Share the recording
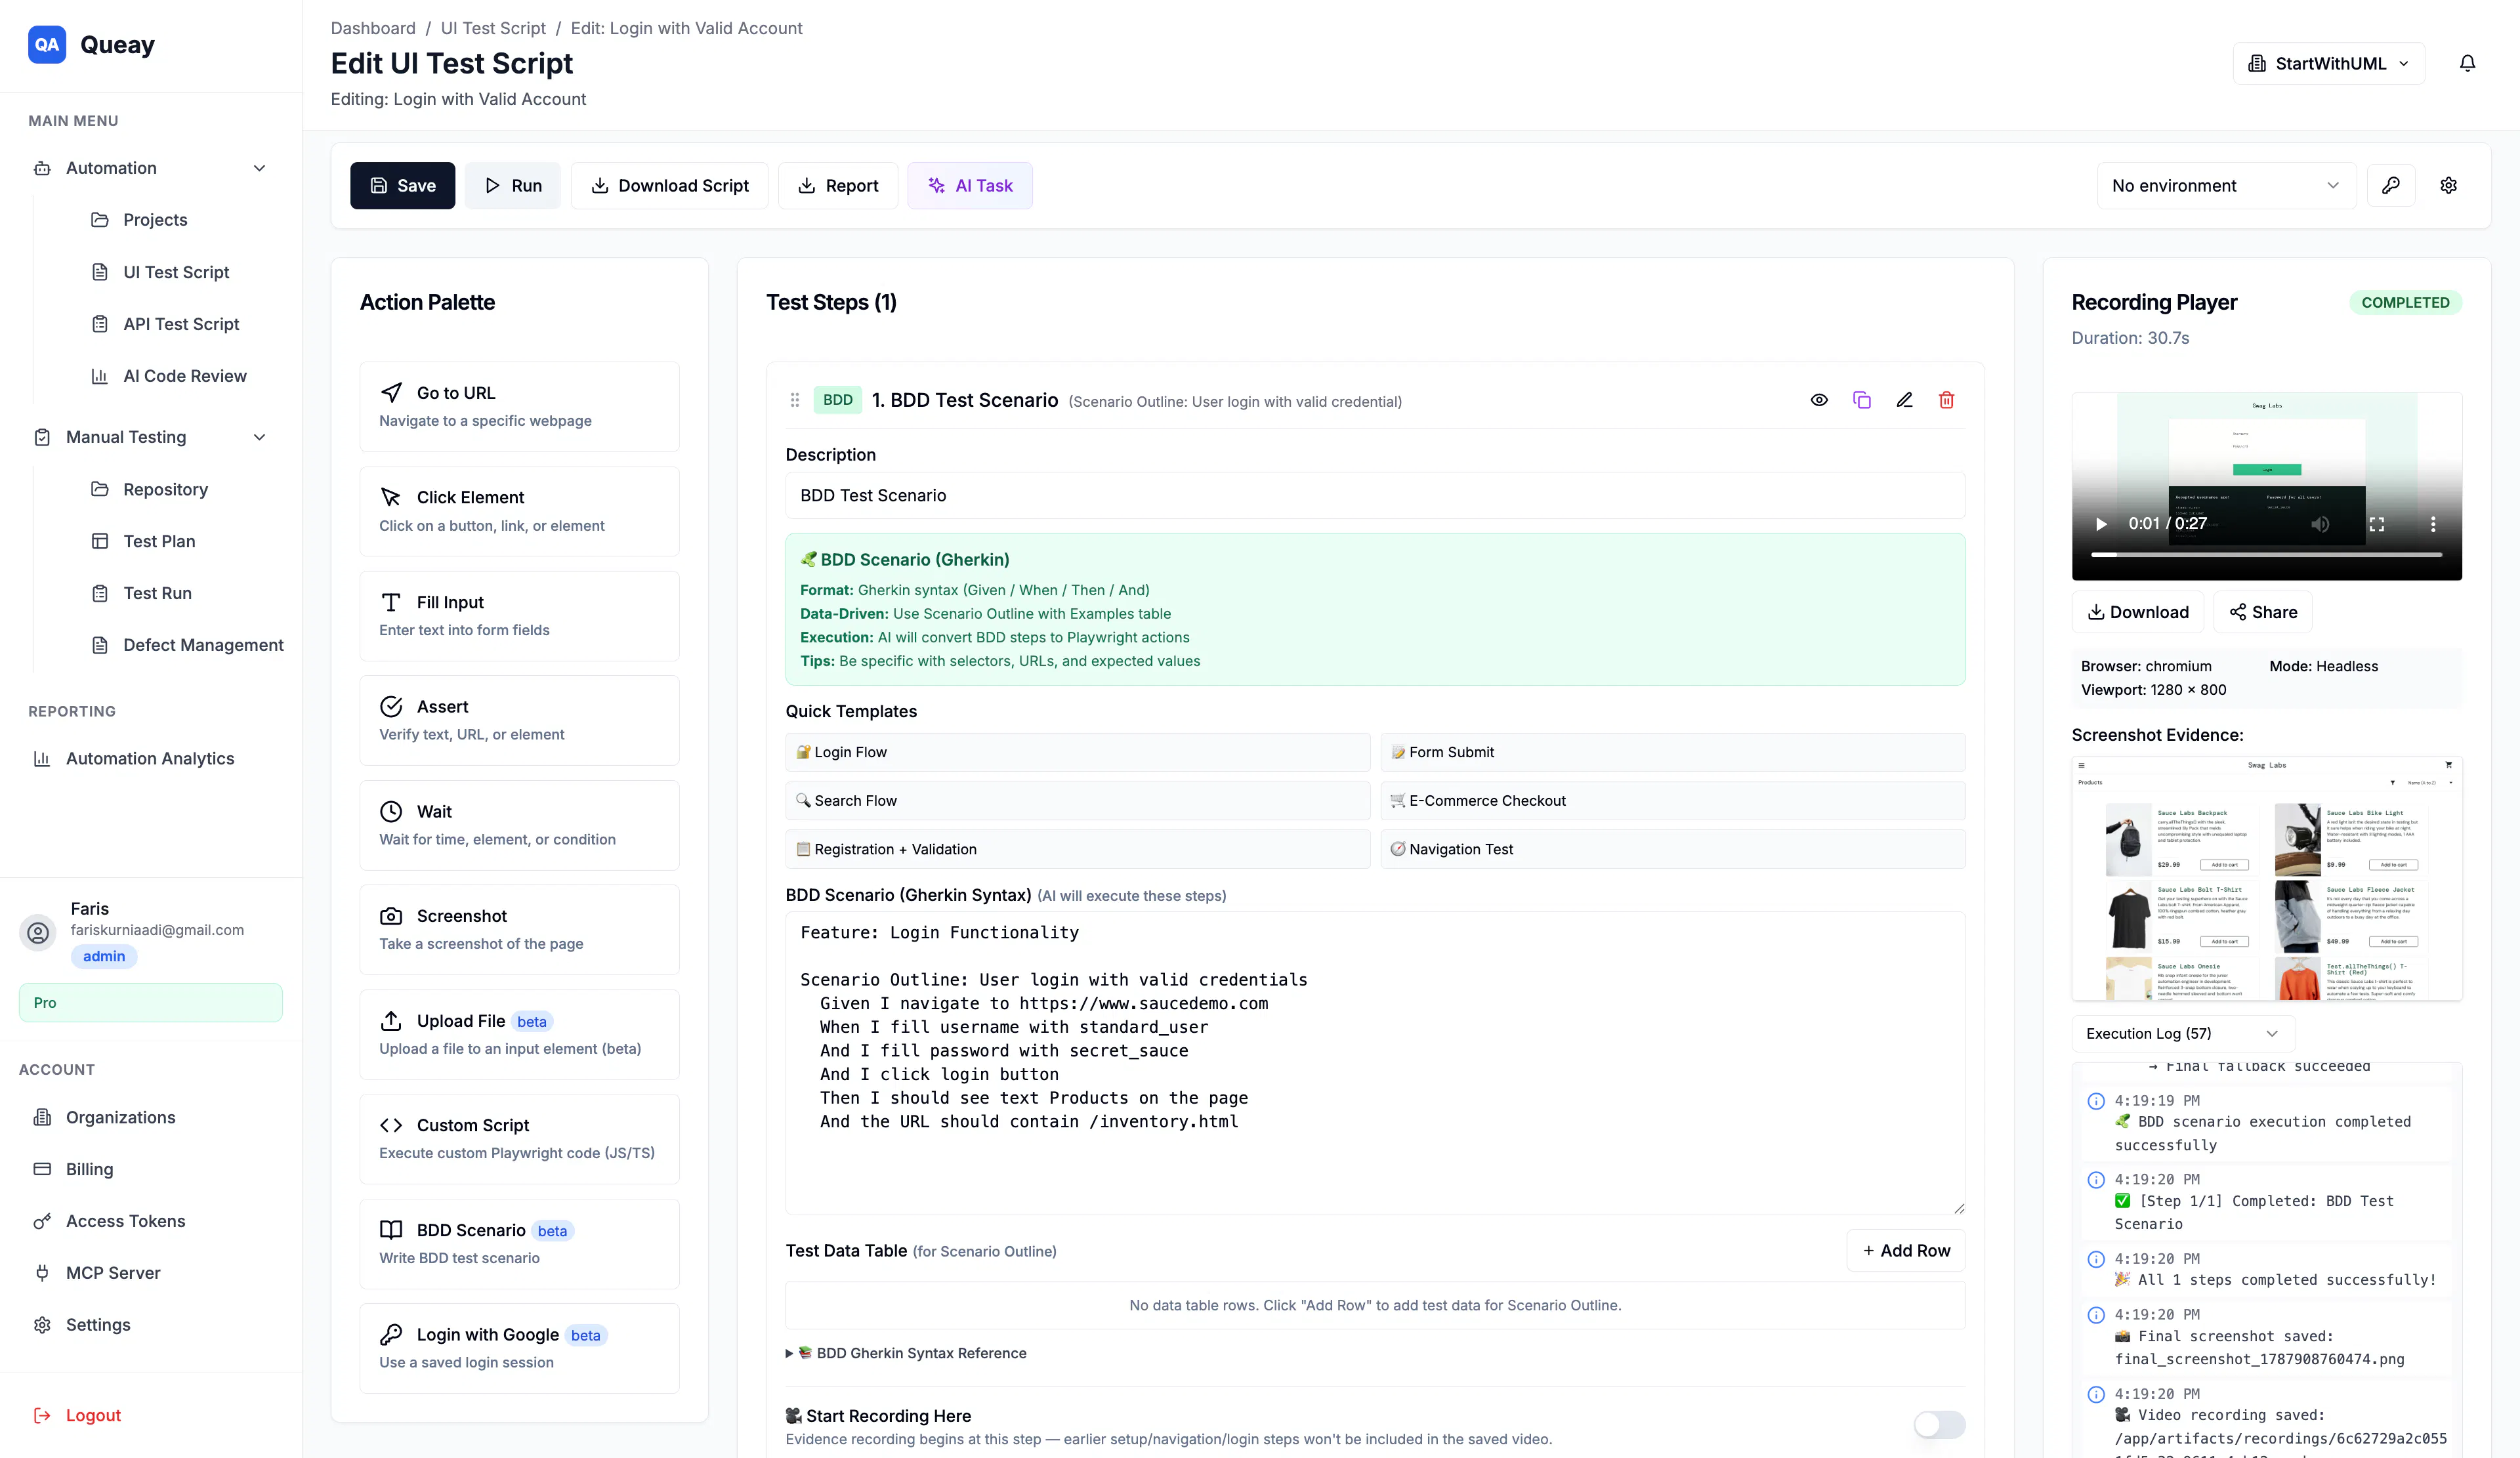 pos(2263,612)
